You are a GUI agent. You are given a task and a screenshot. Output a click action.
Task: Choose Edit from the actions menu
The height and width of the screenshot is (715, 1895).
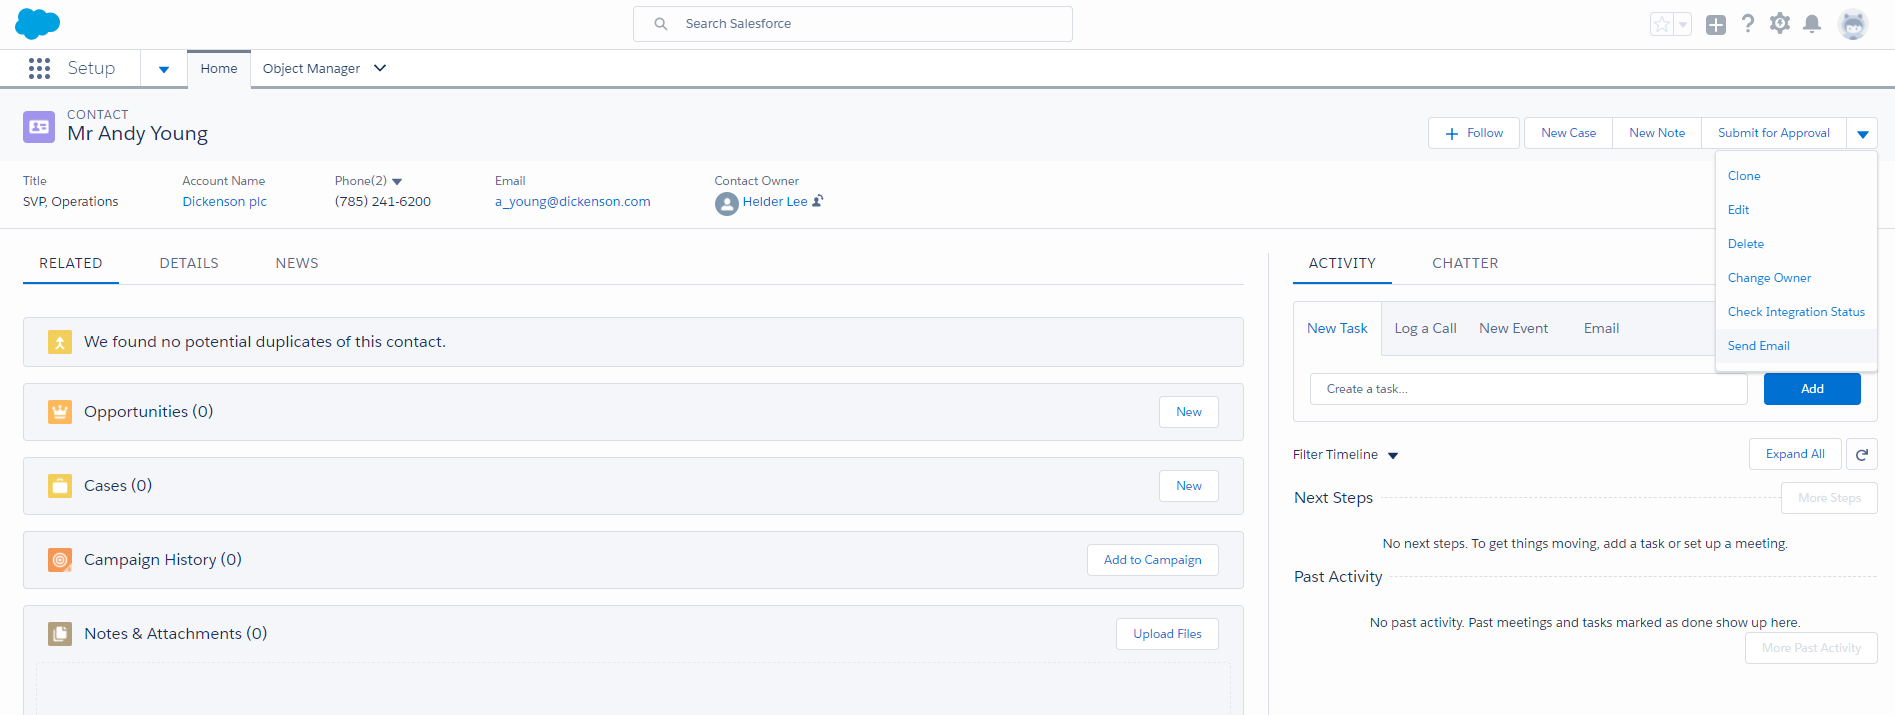(1796, 210)
